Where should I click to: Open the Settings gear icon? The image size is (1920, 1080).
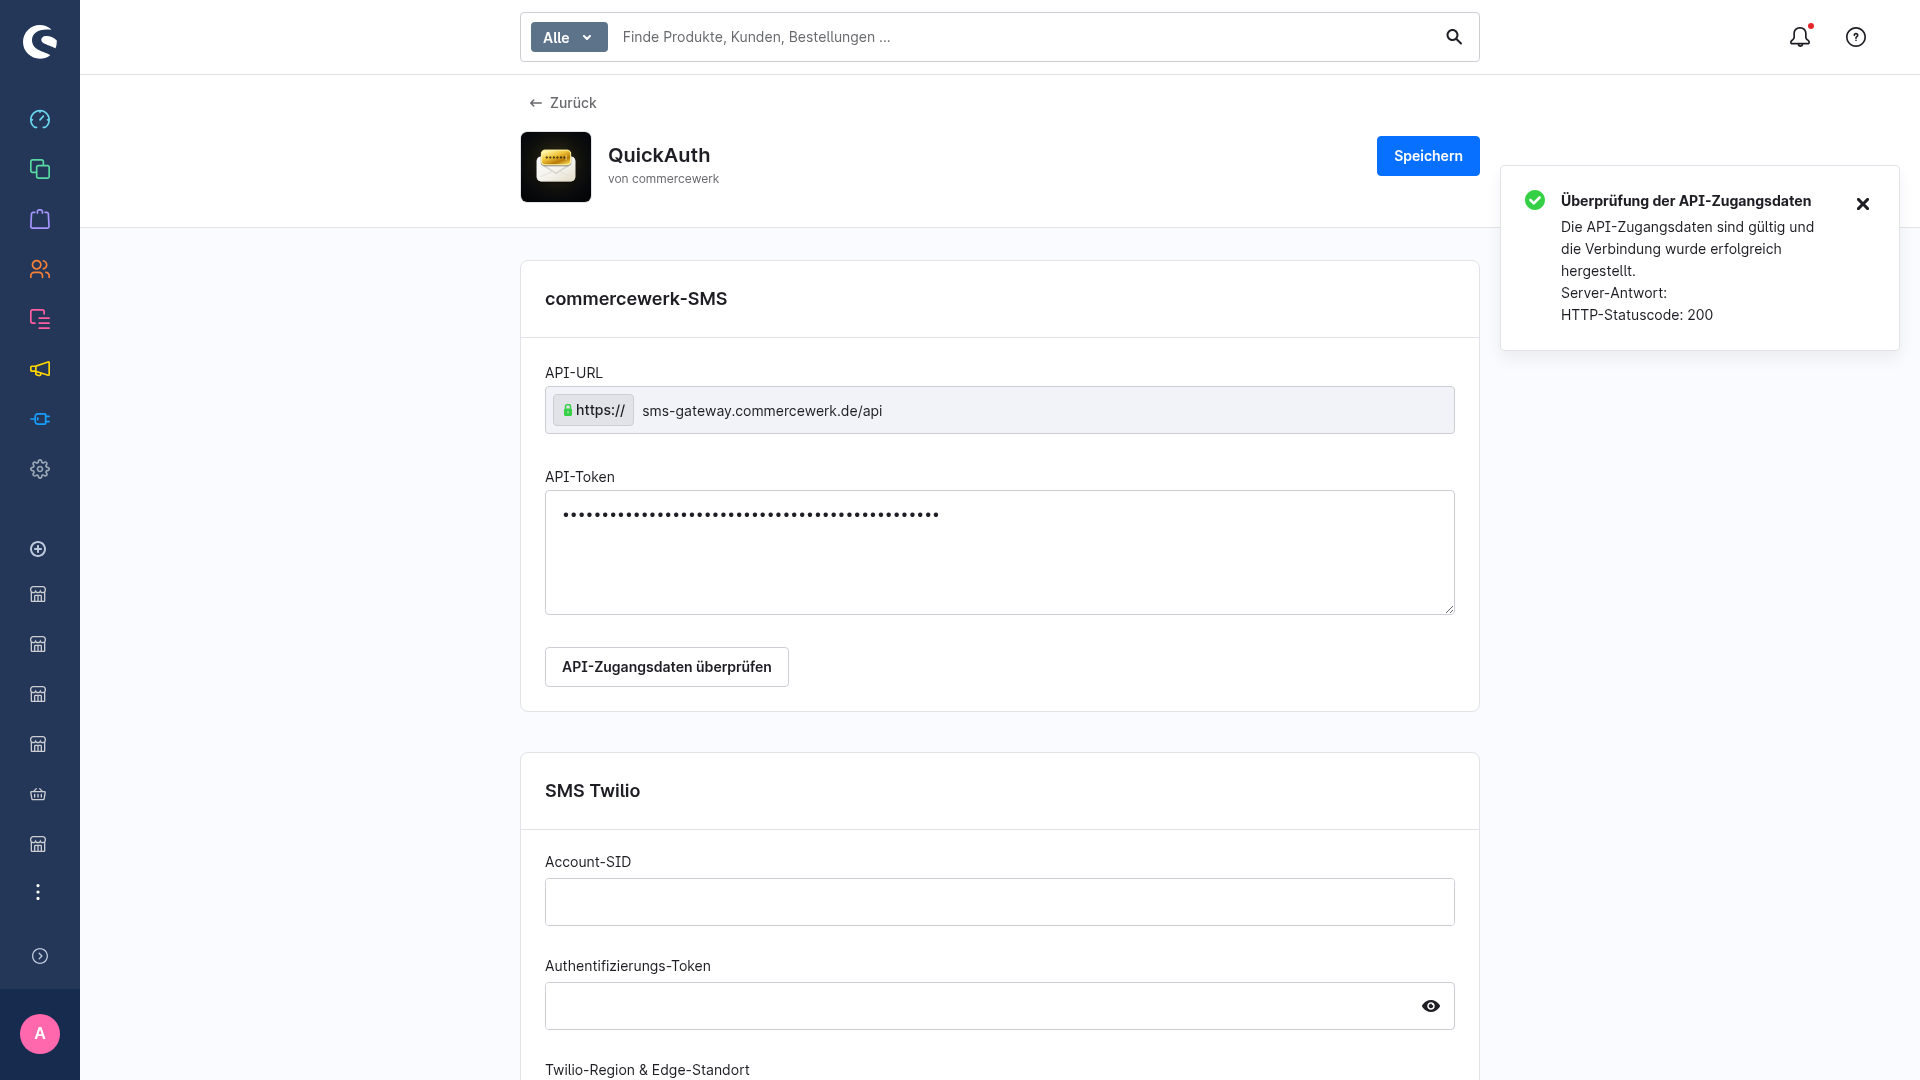40,469
